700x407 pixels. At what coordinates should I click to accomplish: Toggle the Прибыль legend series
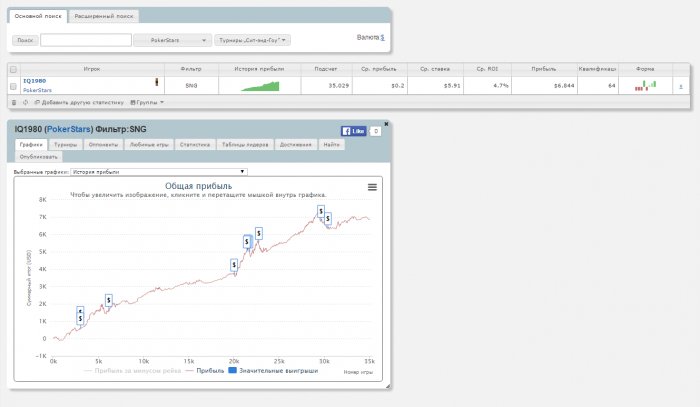tap(204, 370)
